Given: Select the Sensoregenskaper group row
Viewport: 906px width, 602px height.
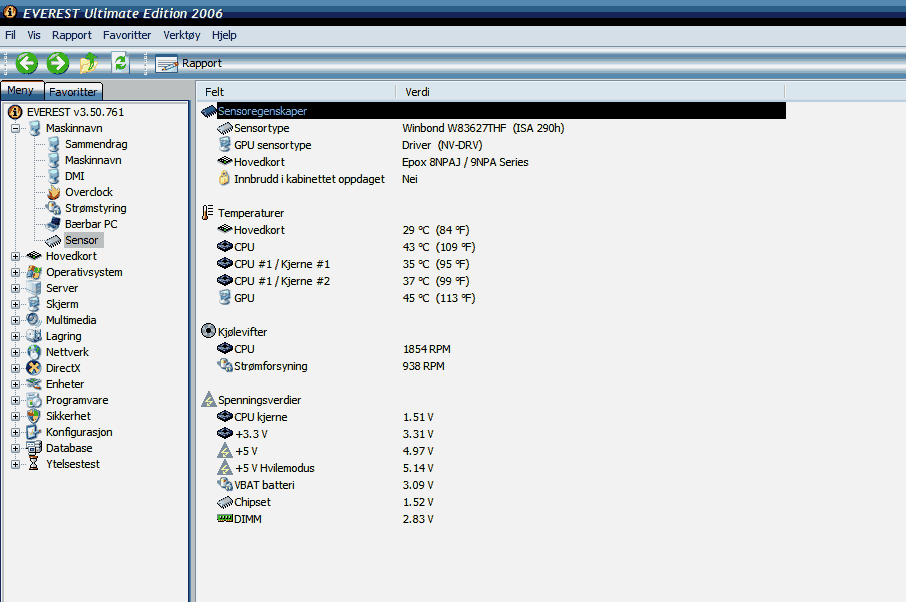Looking at the screenshot, I should coord(493,111).
